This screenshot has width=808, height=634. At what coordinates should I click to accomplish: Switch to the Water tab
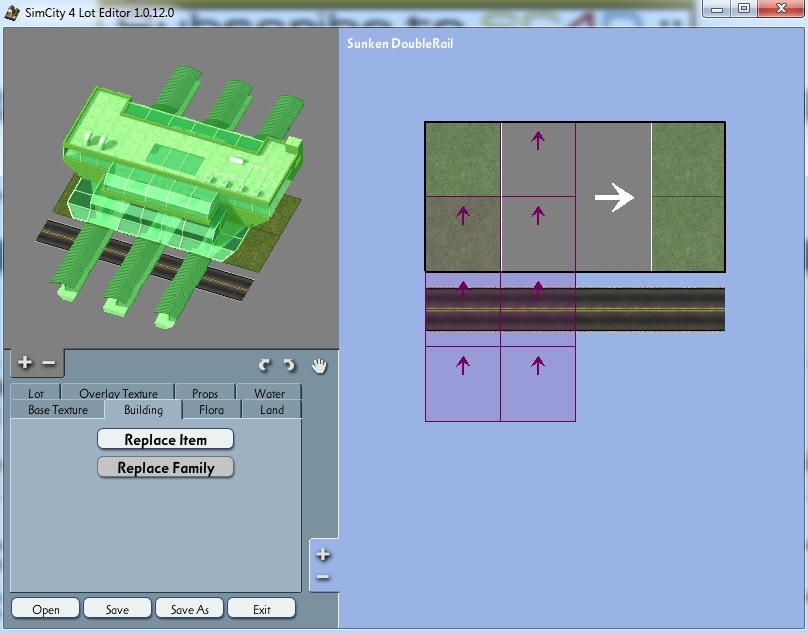[270, 393]
